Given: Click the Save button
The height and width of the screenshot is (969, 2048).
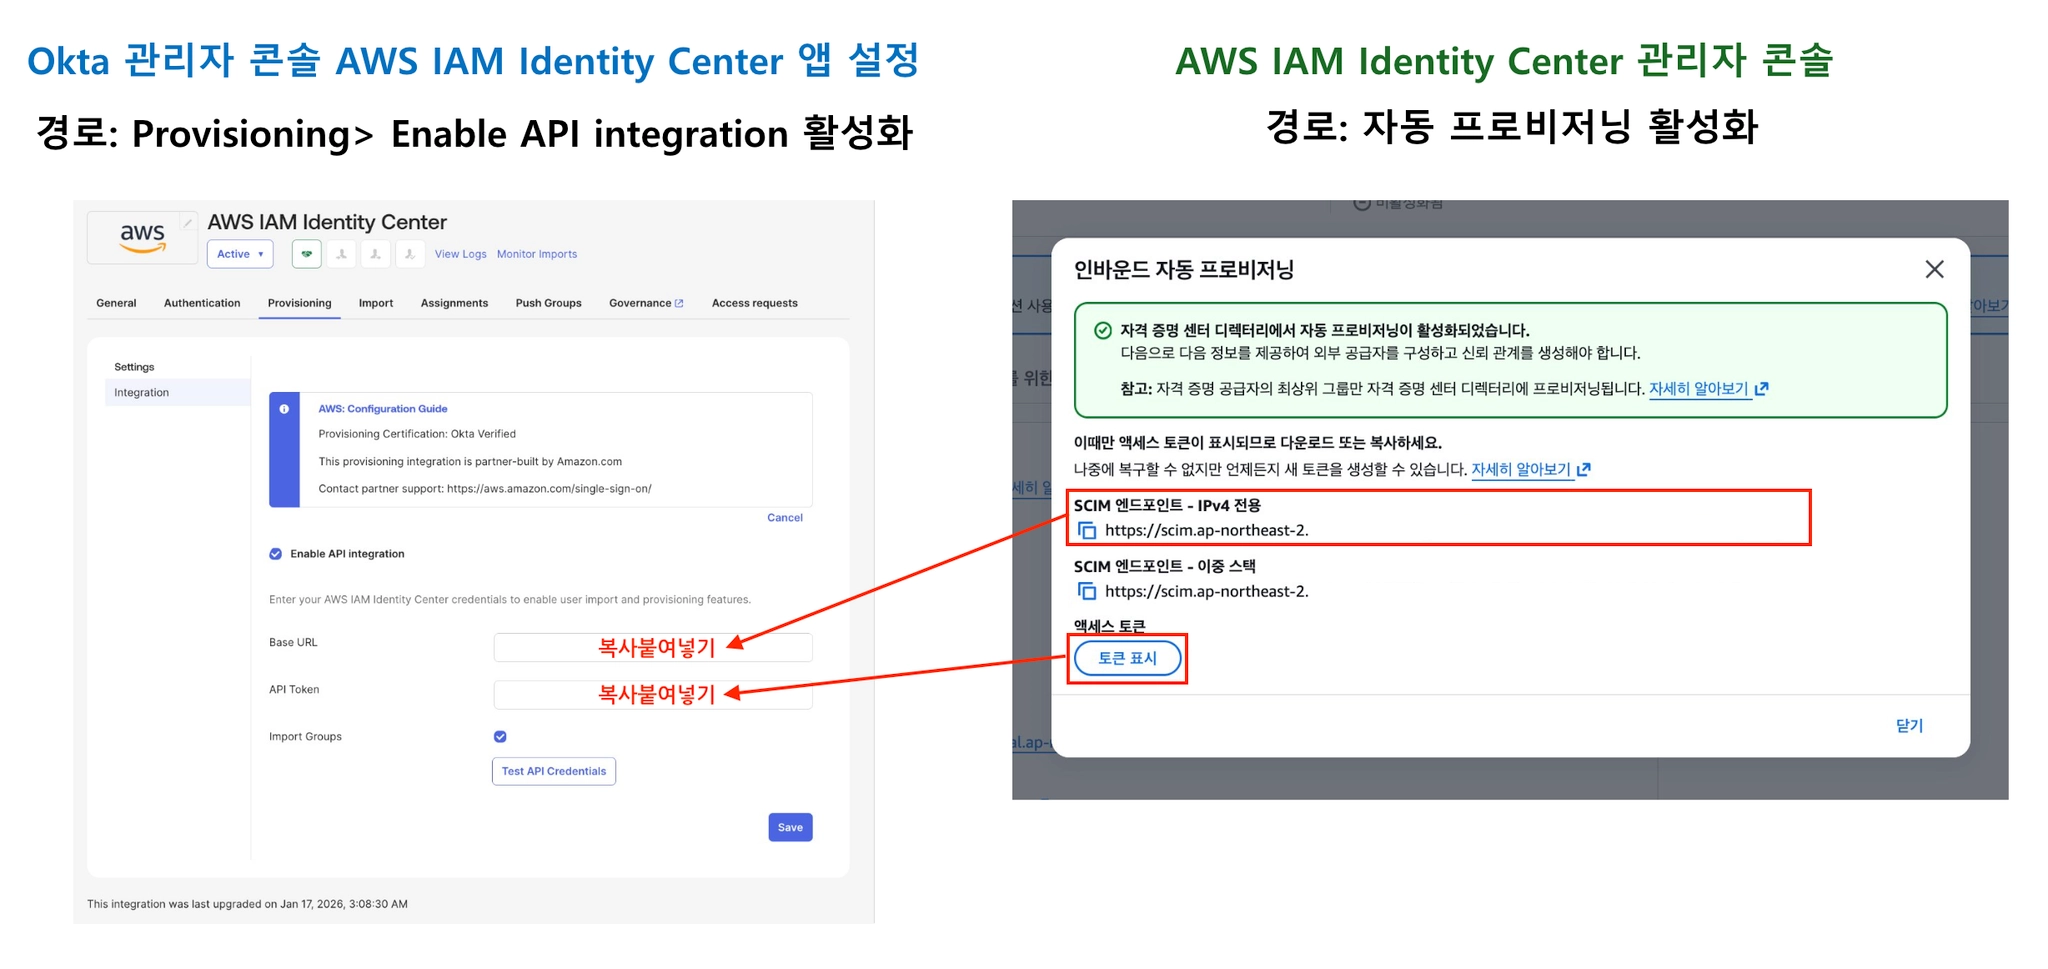Looking at the screenshot, I should [790, 827].
